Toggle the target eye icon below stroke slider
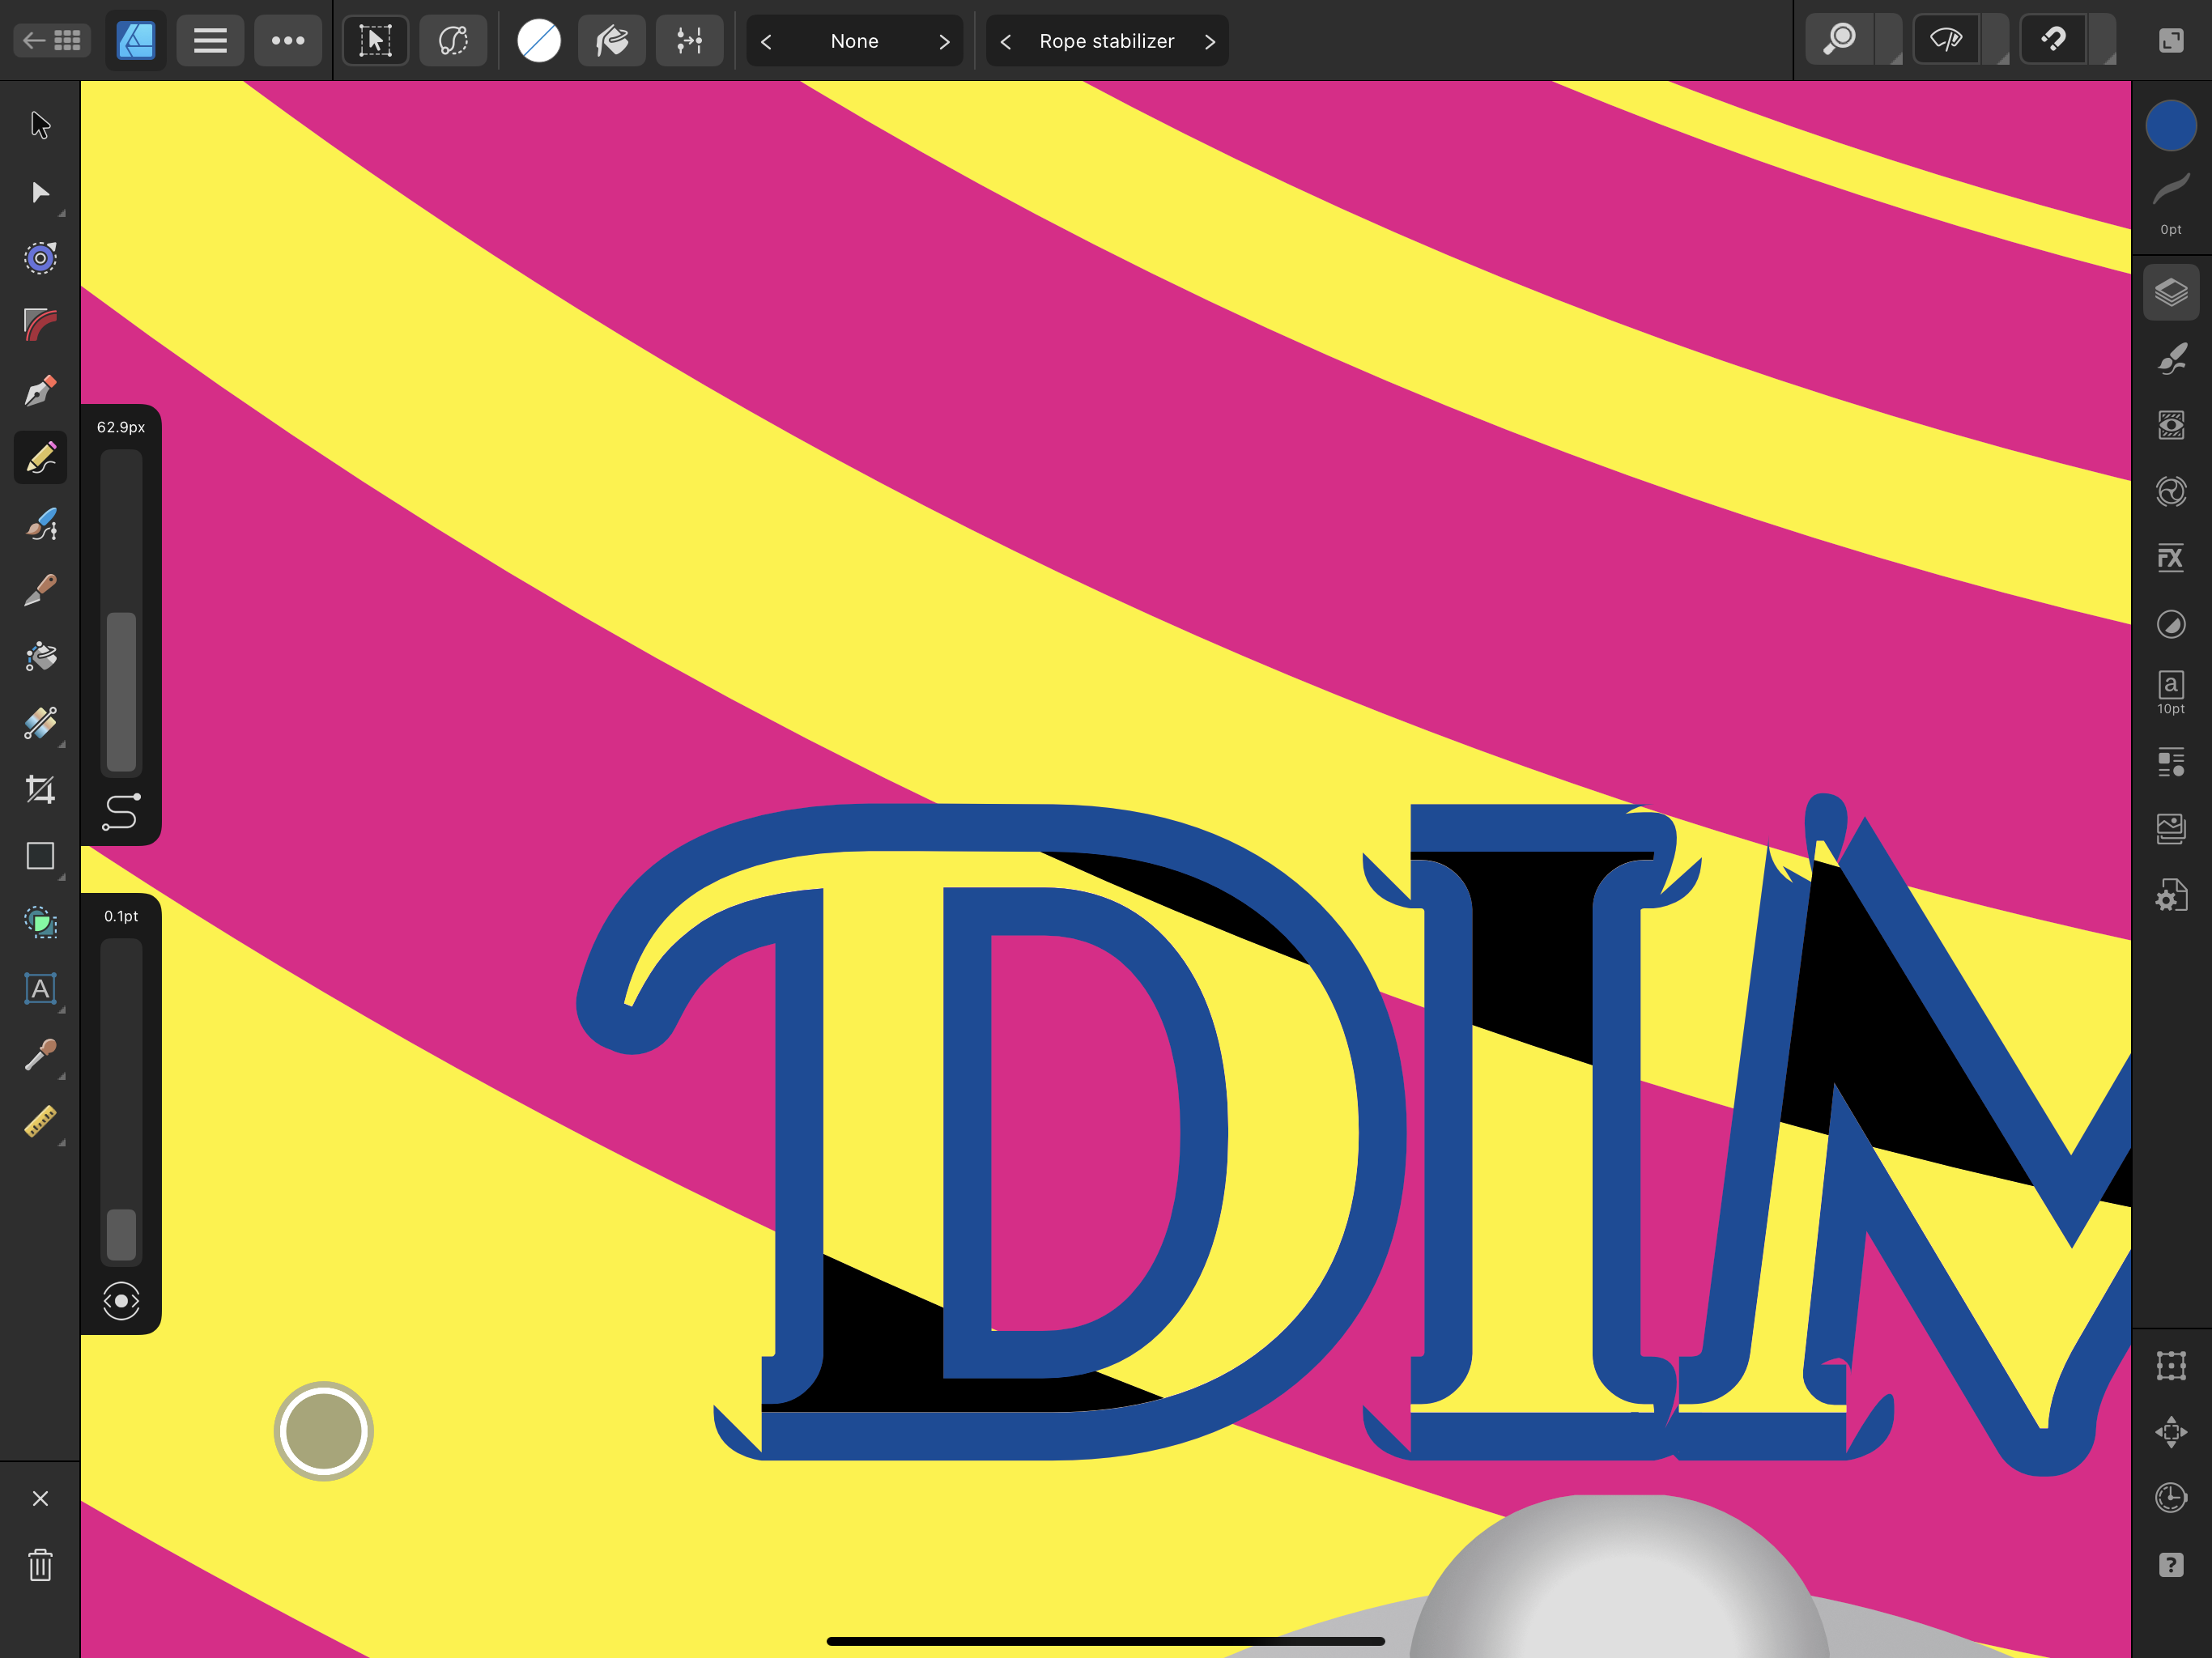The height and width of the screenshot is (1658, 2212). (x=121, y=1301)
